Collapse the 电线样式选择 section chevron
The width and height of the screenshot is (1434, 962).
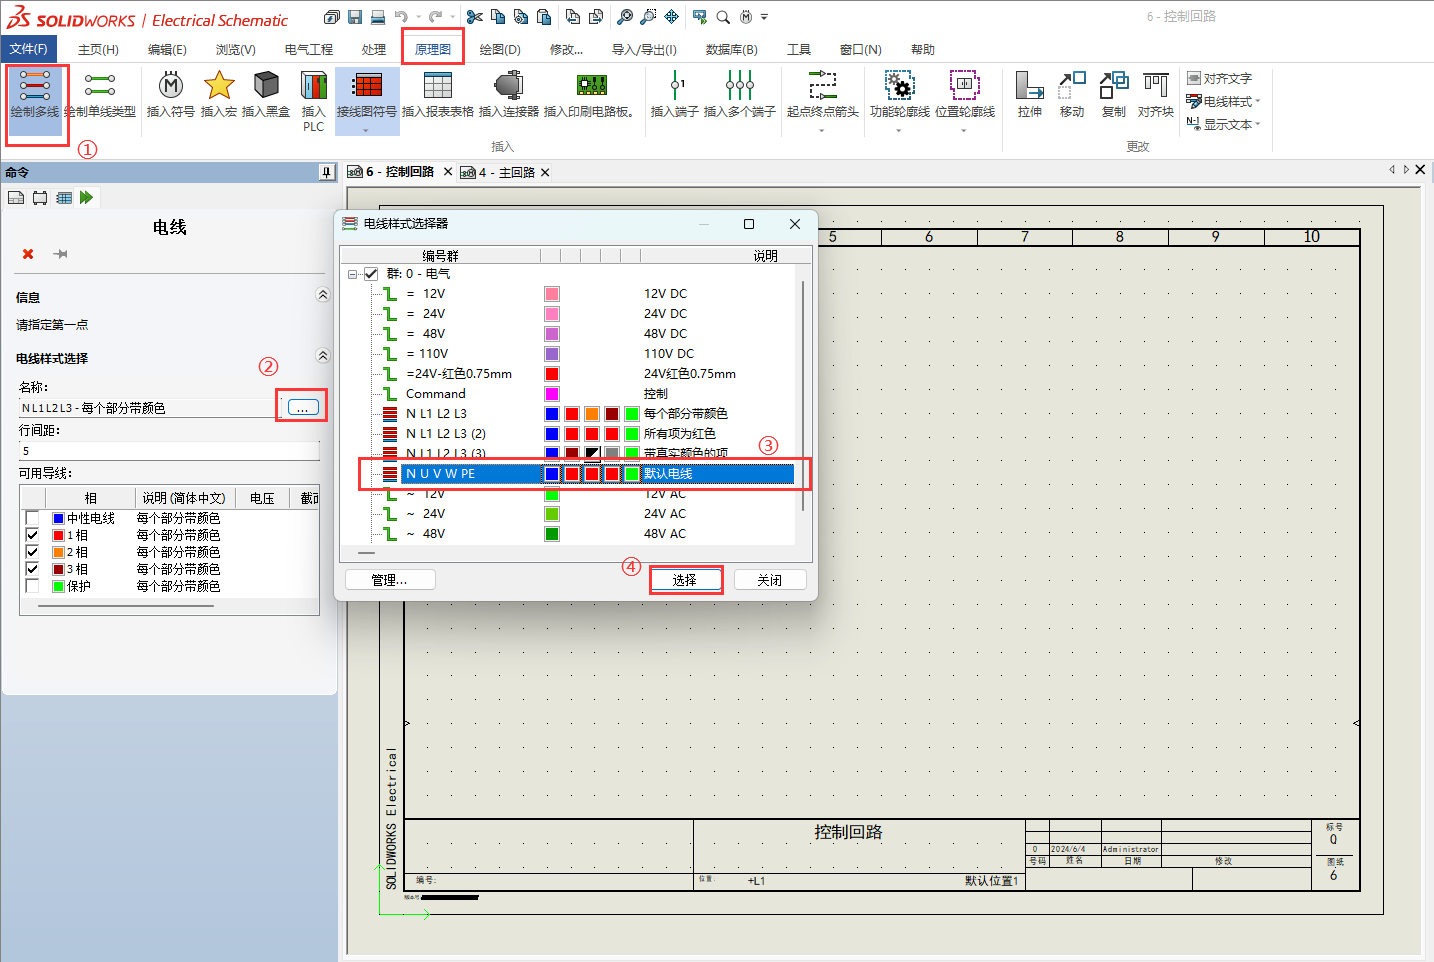322,356
